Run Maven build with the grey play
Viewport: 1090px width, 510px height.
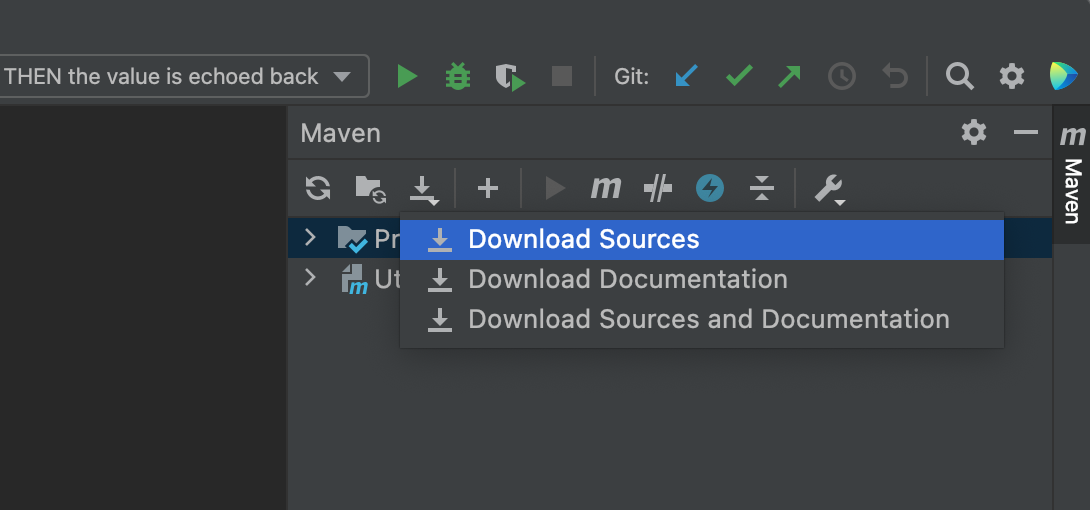[x=555, y=188]
